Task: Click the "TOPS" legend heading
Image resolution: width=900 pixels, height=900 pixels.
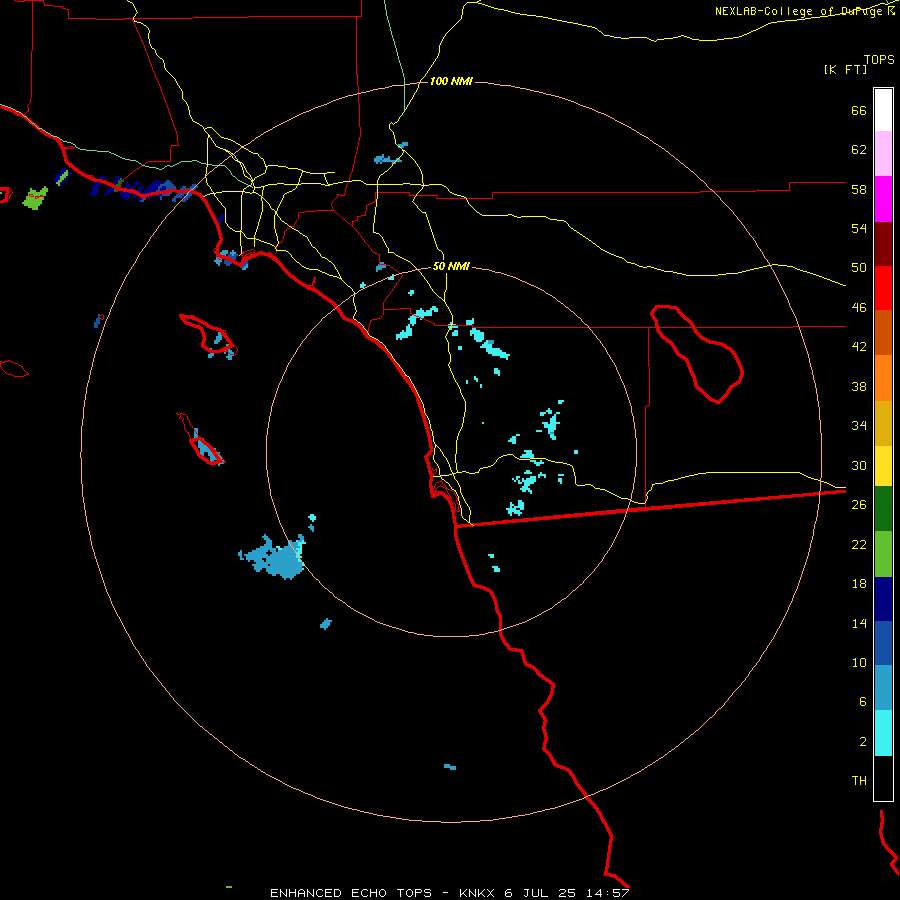Action: 879,59
